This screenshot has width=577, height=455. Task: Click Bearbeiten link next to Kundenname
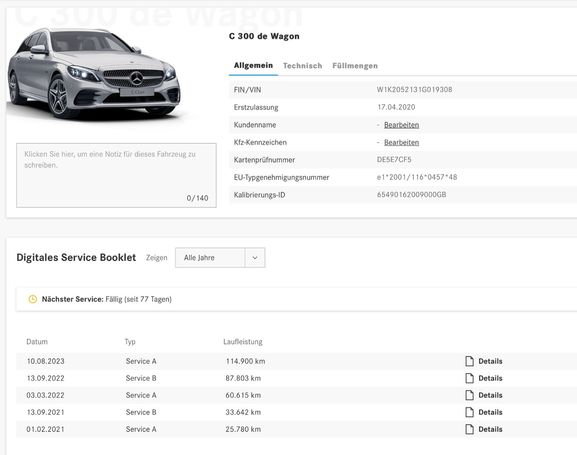point(401,125)
